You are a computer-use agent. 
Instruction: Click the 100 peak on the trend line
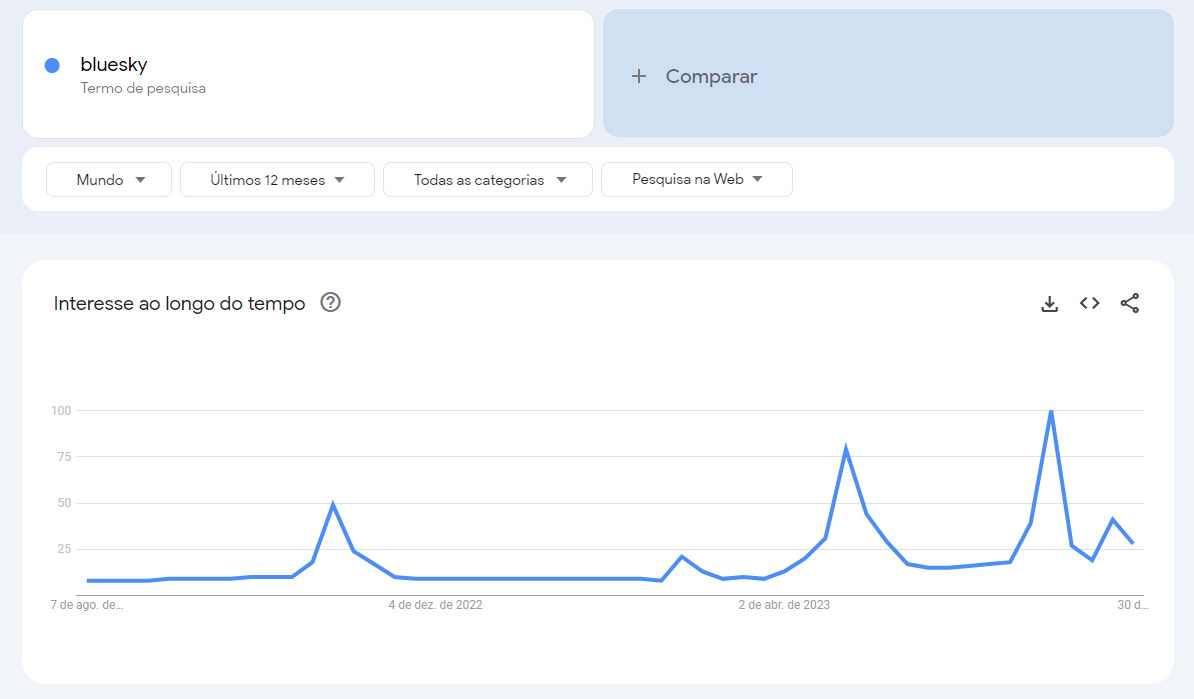point(1051,410)
